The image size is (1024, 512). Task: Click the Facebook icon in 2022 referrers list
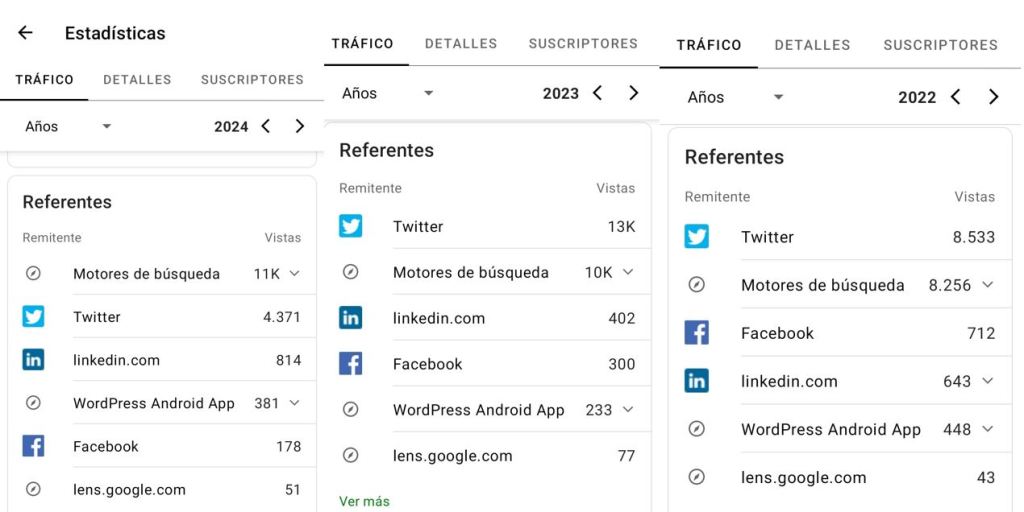pyautogui.click(x=697, y=333)
